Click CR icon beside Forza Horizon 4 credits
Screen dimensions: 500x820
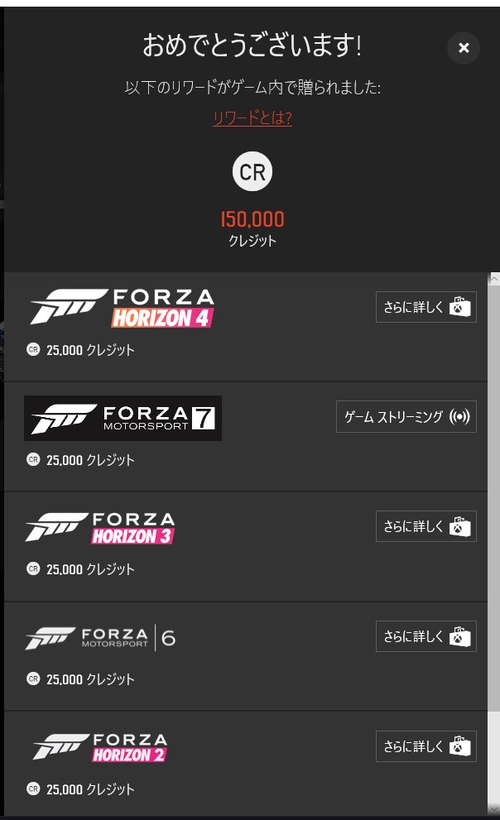(x=33, y=349)
